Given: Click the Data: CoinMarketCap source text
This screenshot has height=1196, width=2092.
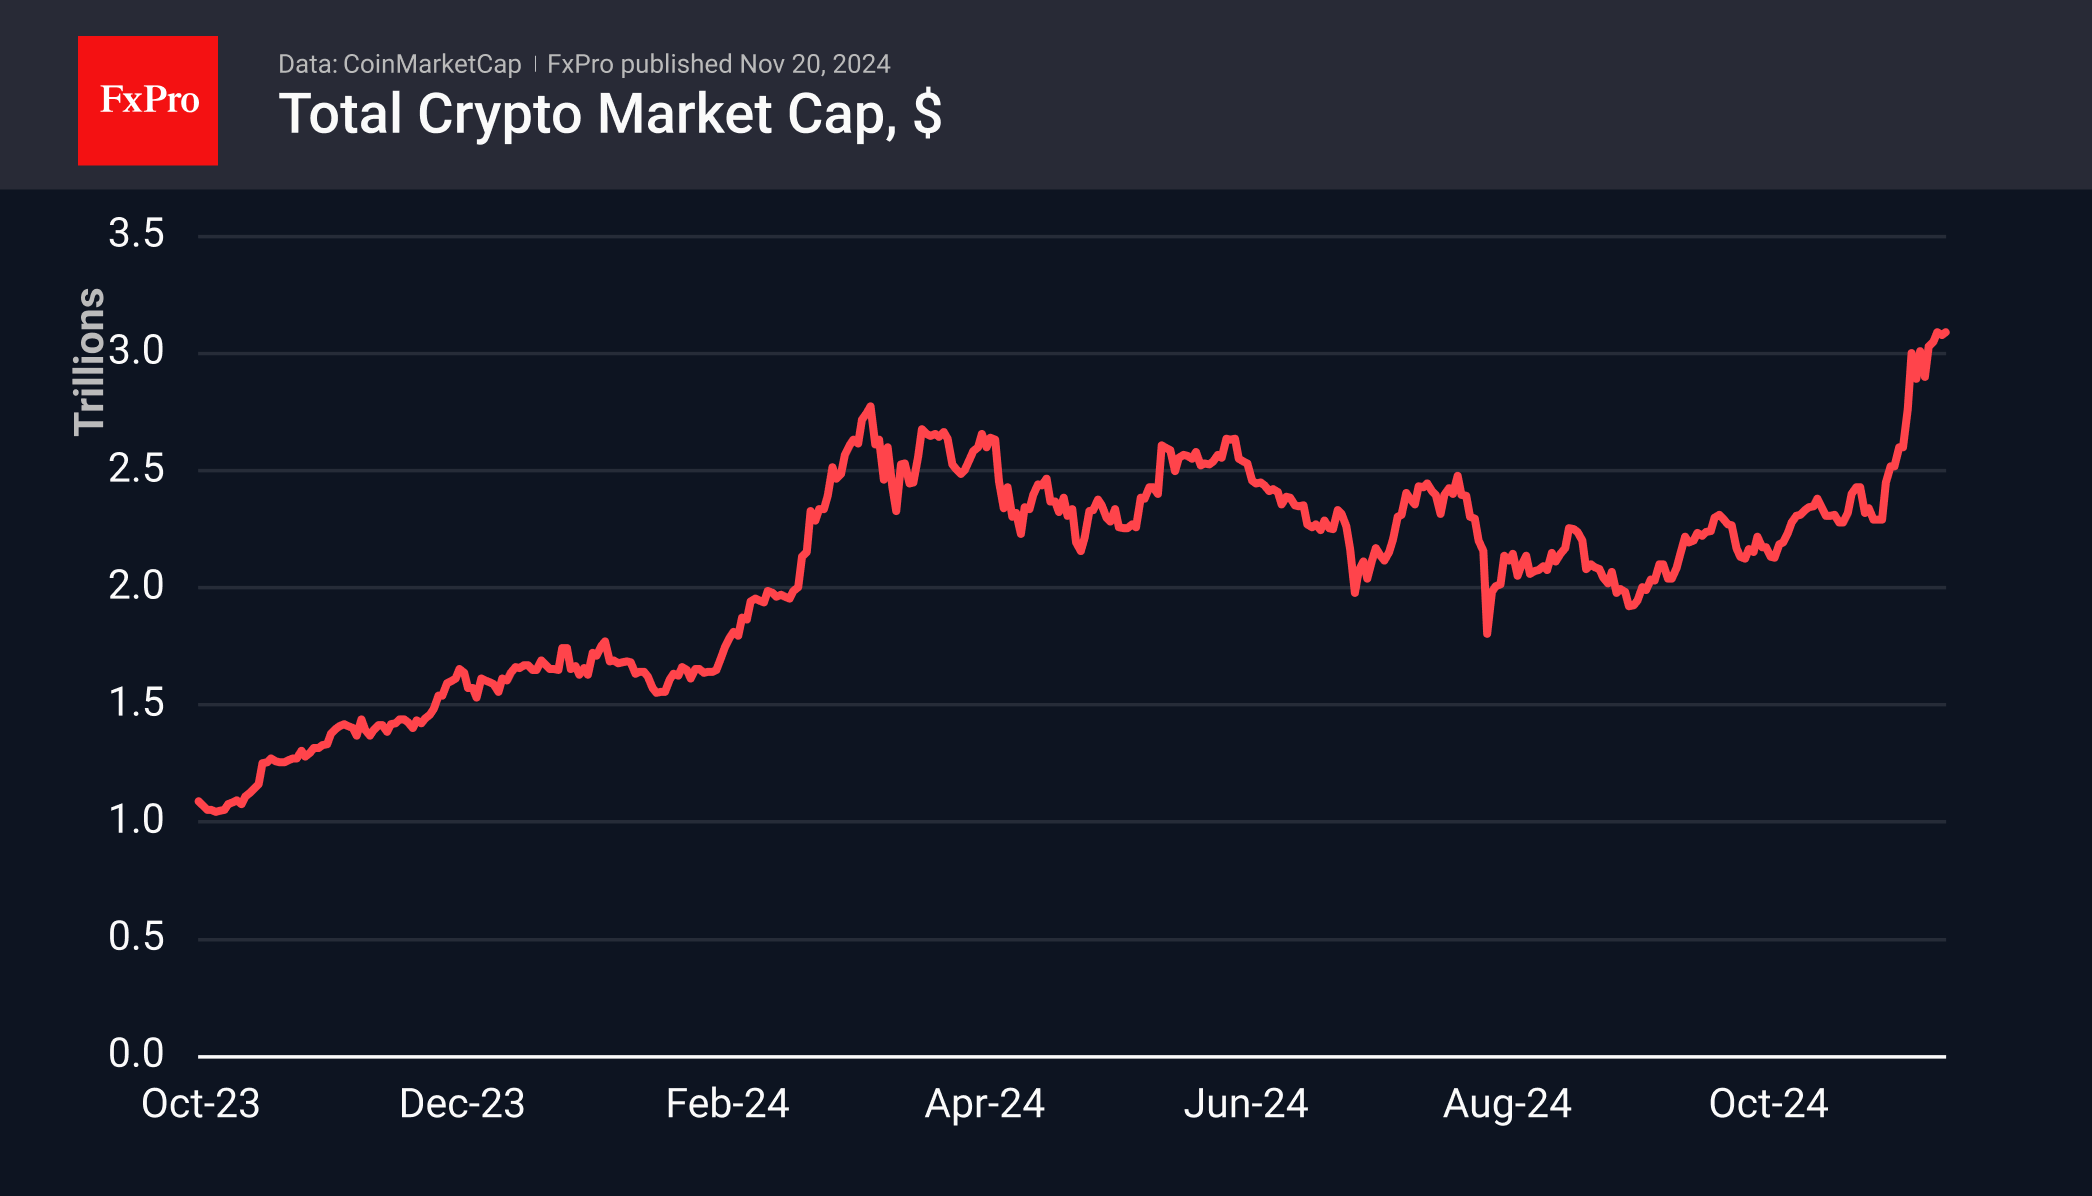Looking at the screenshot, I should (x=399, y=64).
